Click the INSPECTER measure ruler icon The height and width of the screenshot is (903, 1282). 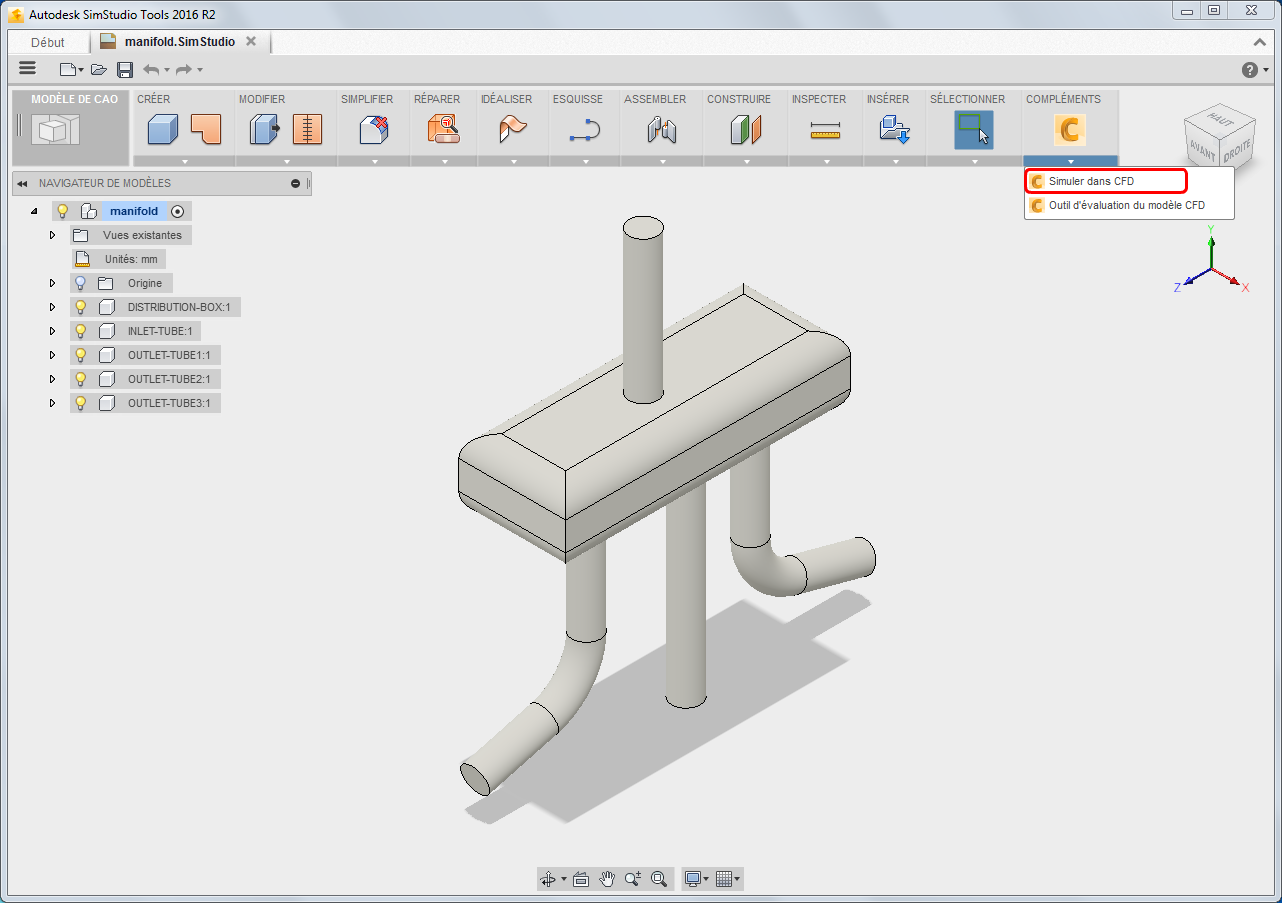pos(825,129)
